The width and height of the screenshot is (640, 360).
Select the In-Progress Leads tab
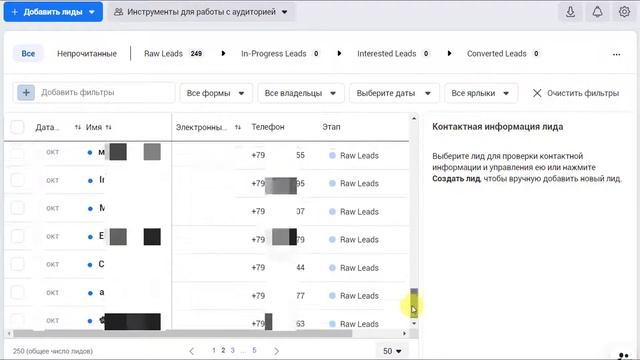pyautogui.click(x=280, y=53)
